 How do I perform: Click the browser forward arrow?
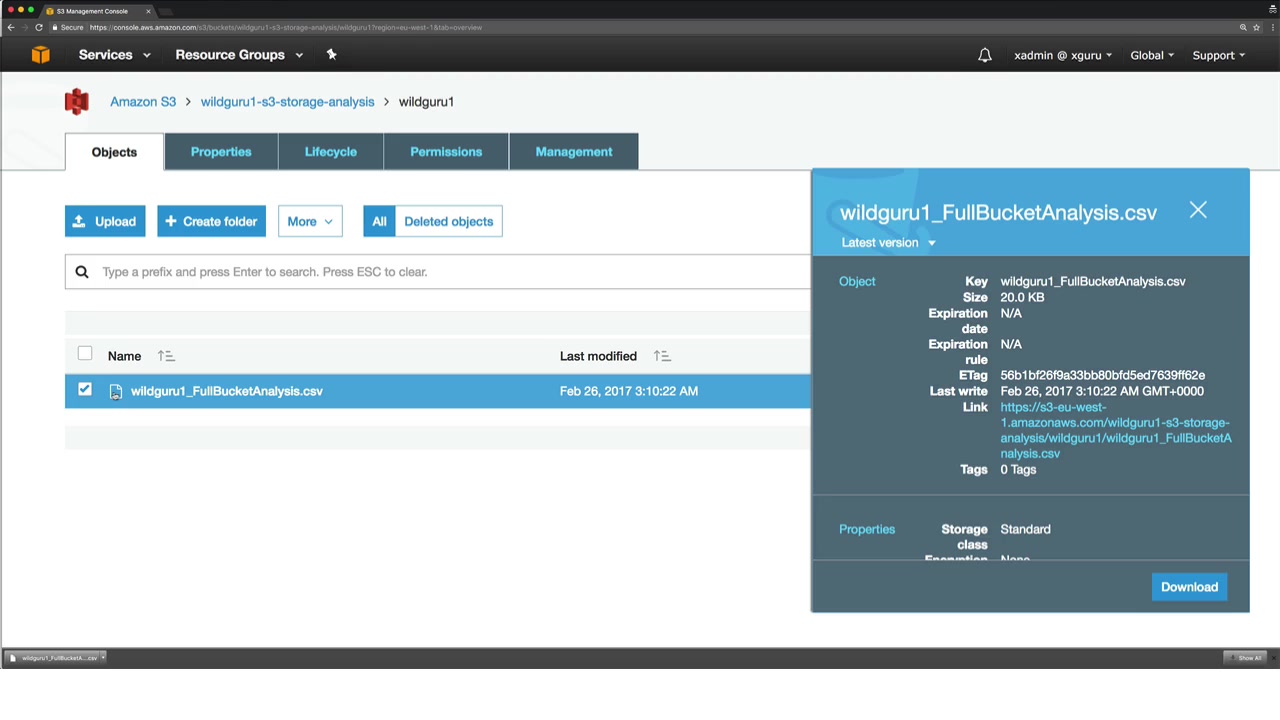click(25, 27)
